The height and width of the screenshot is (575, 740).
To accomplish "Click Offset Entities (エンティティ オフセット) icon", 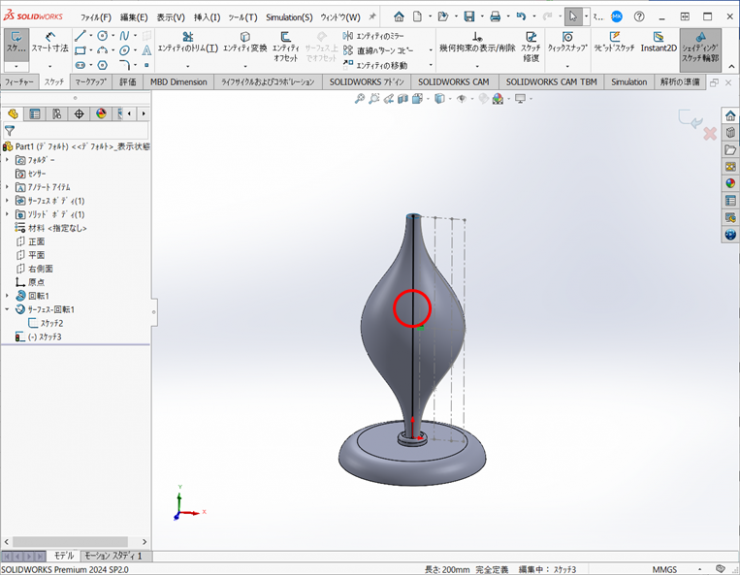I will 286,42.
